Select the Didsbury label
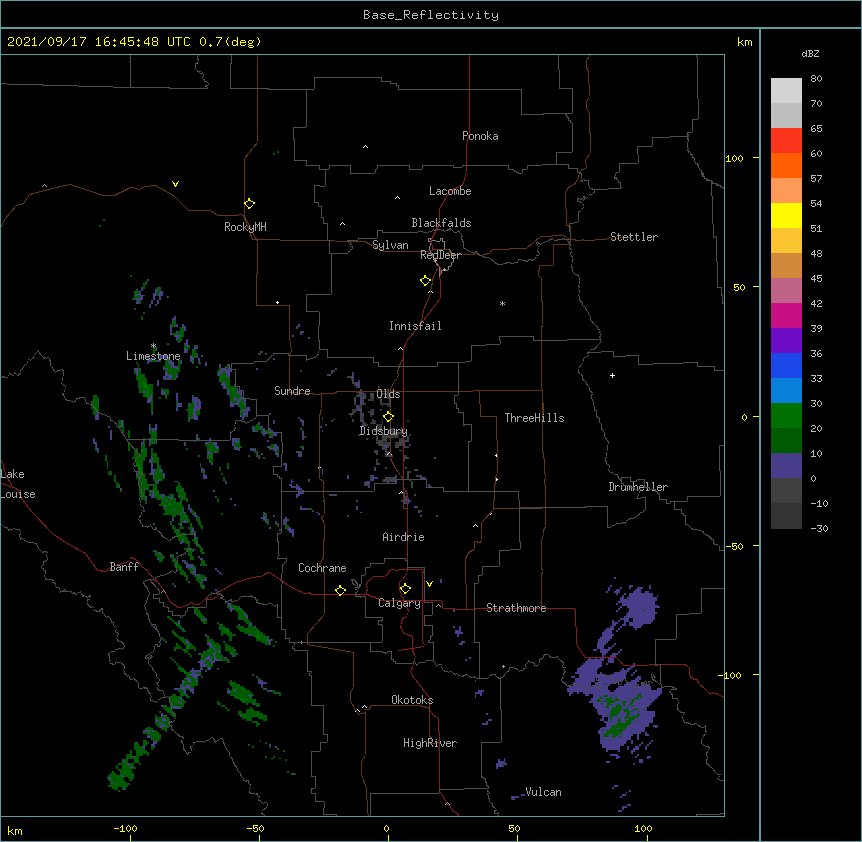 (383, 431)
